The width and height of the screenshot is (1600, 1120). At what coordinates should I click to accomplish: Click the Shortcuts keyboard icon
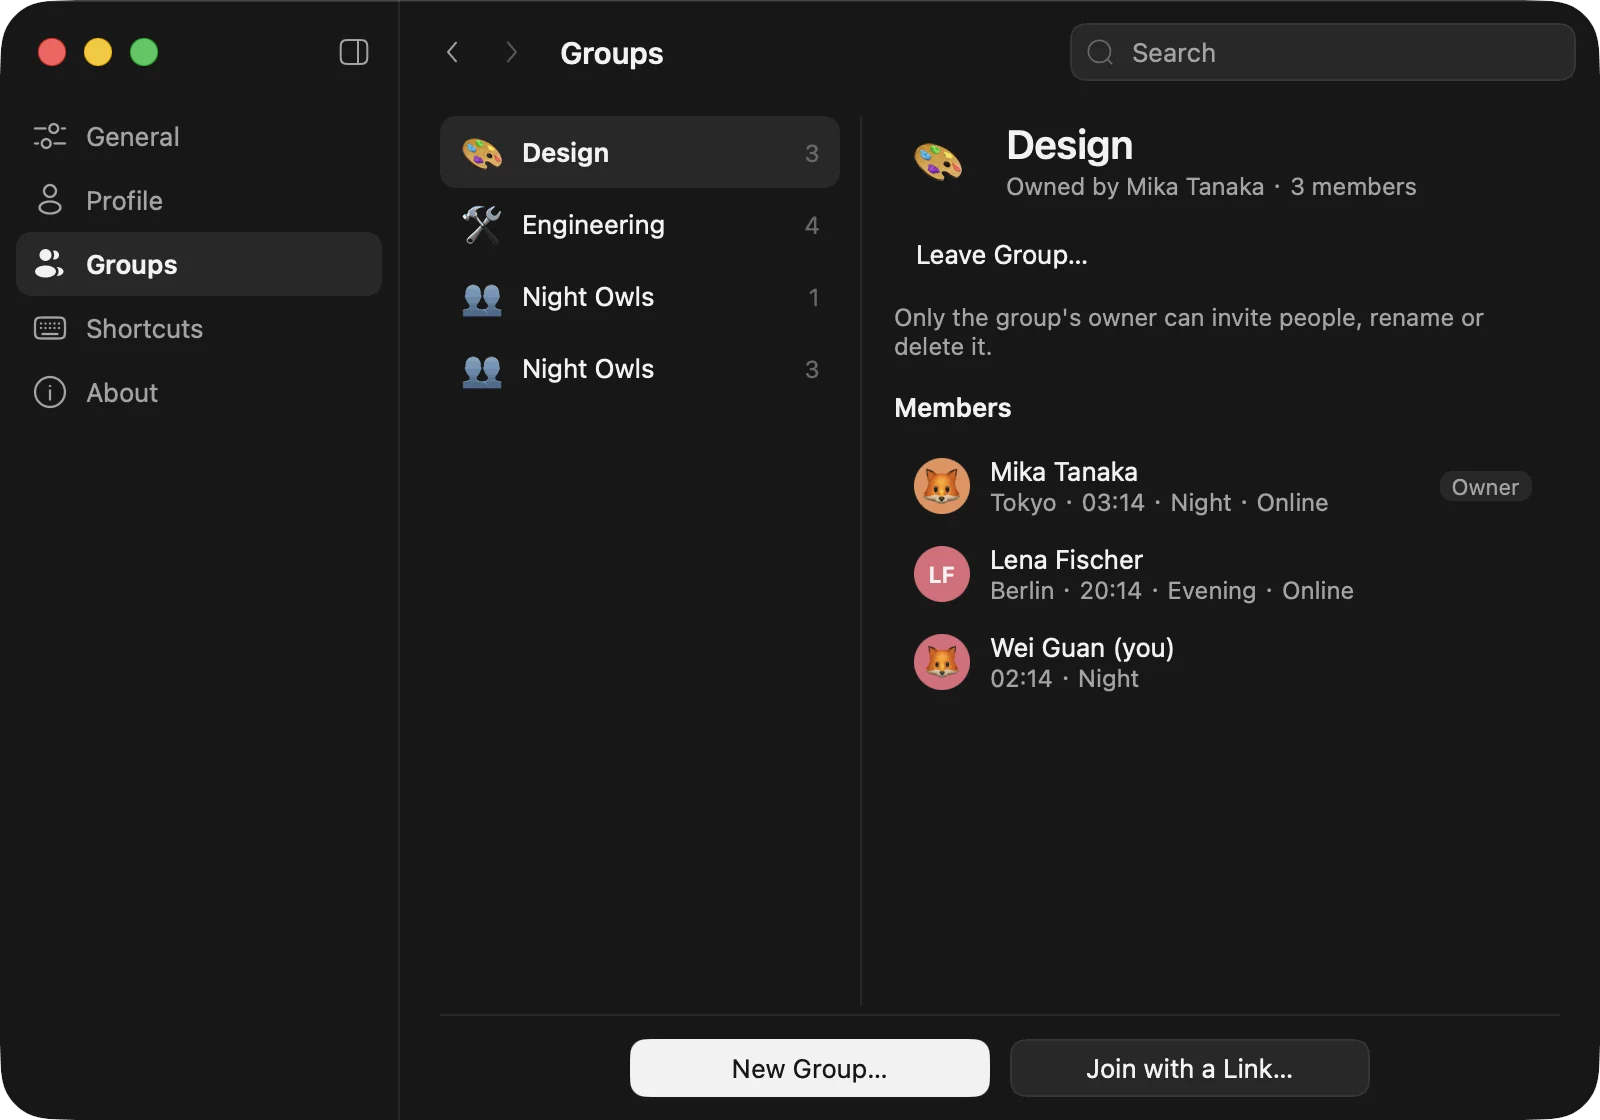point(50,328)
